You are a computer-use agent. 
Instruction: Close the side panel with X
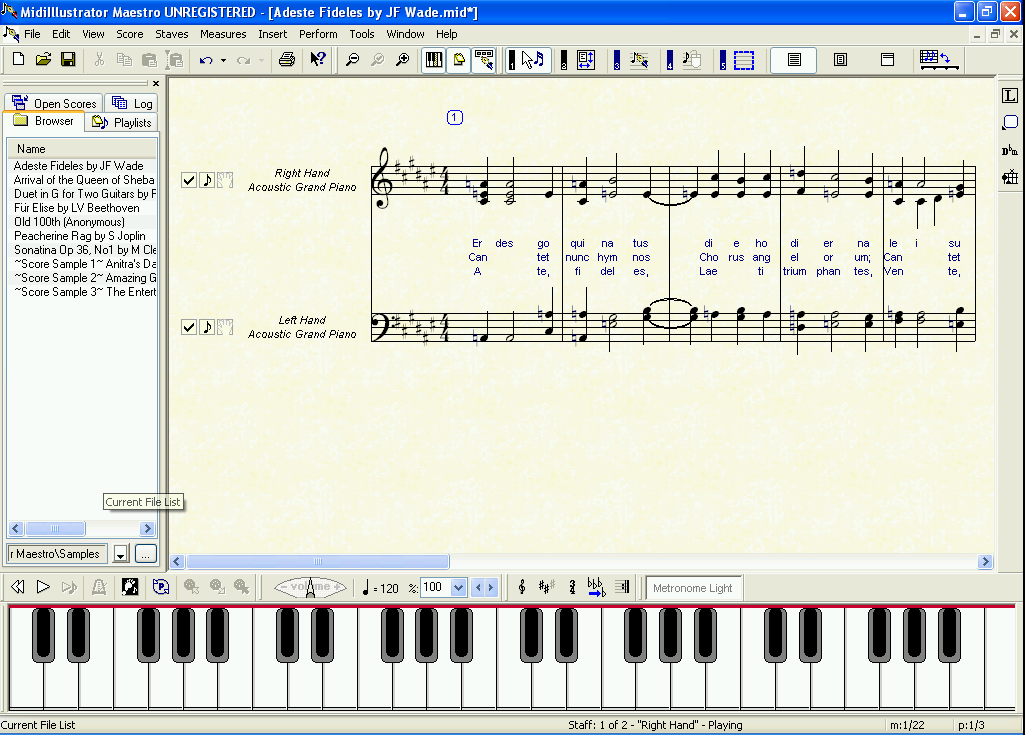[x=156, y=83]
